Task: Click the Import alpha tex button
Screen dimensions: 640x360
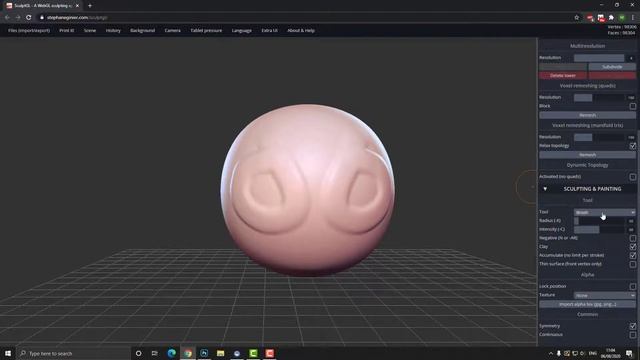Action: (x=587, y=304)
